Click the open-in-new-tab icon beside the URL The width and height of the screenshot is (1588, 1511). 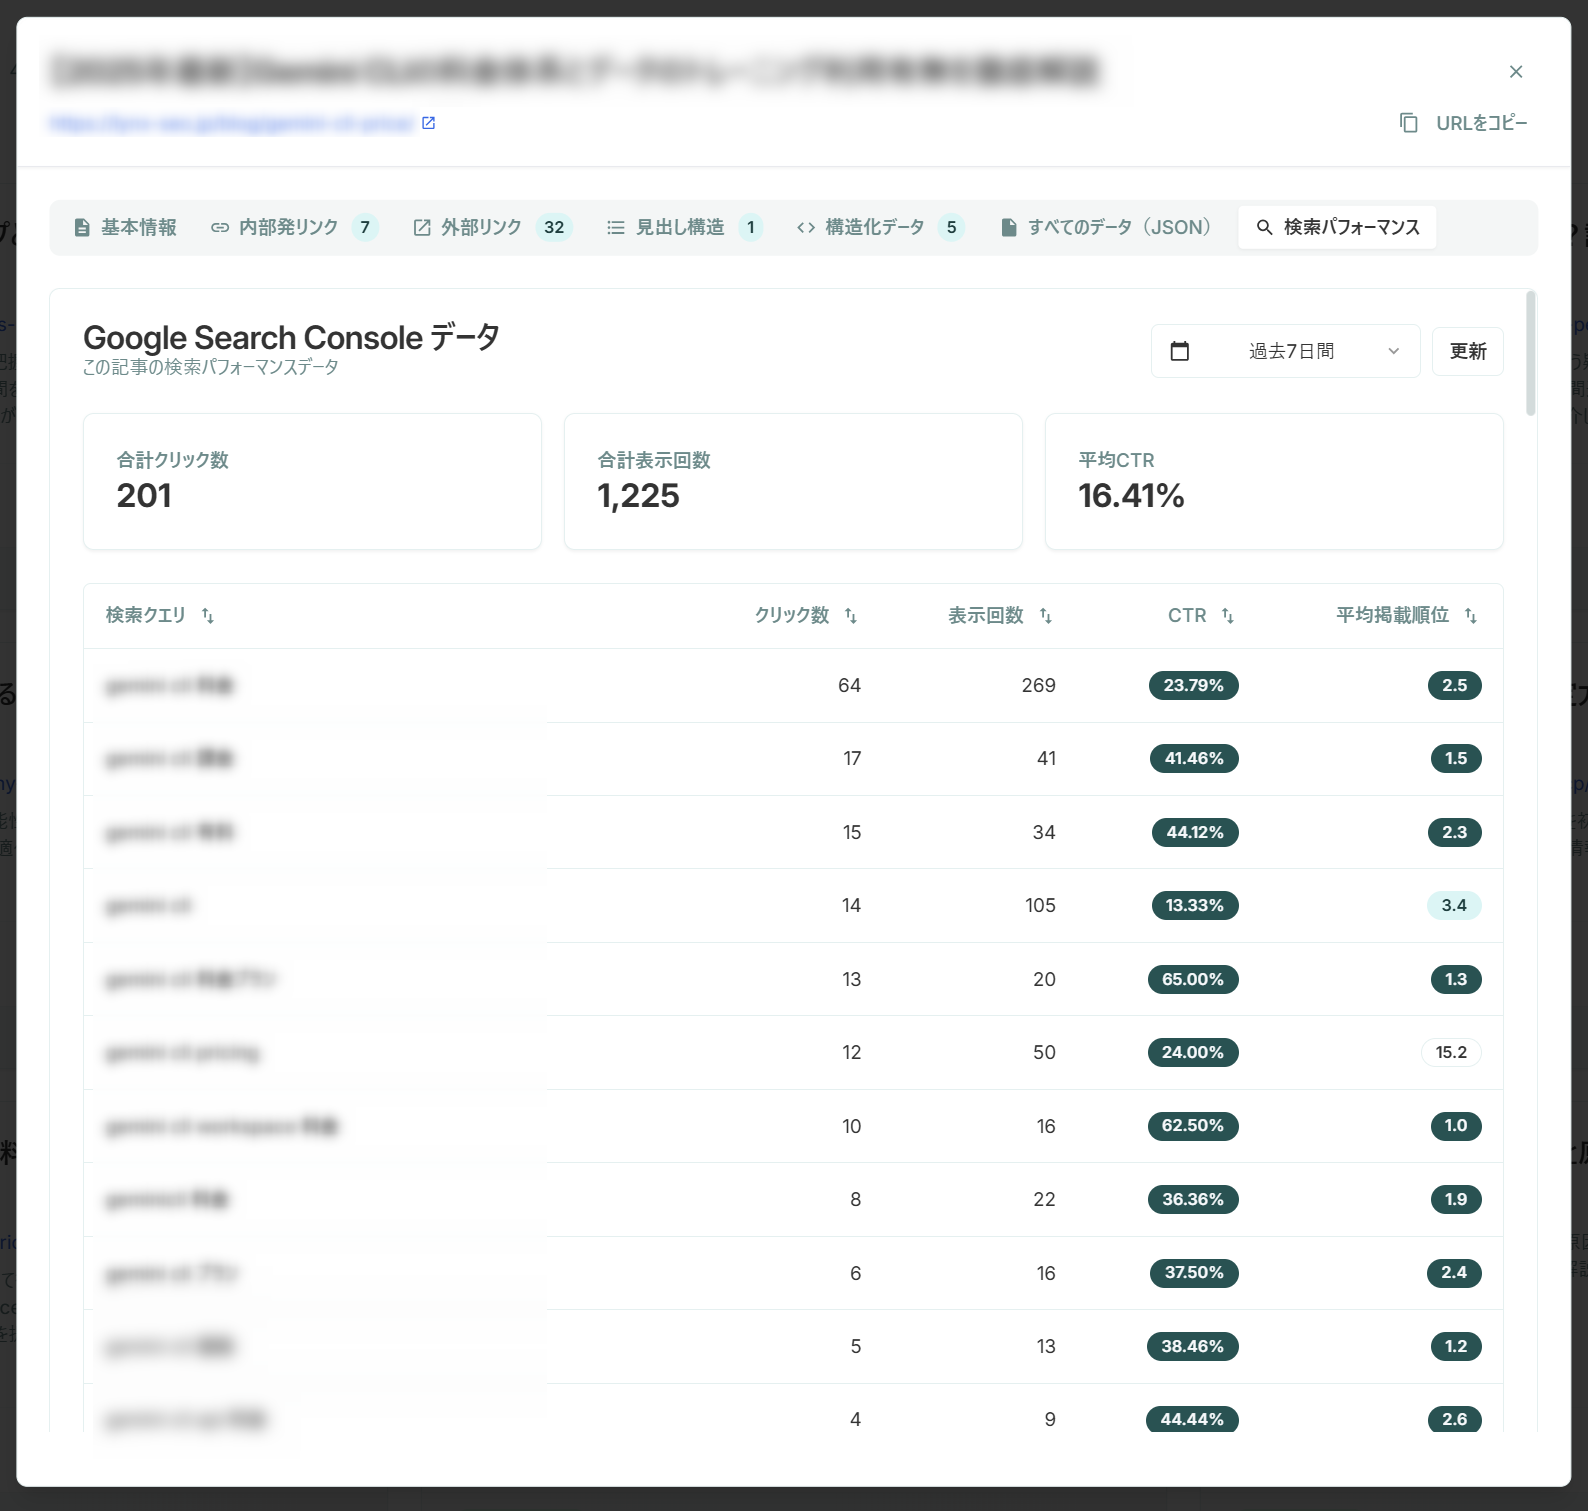pos(428,123)
